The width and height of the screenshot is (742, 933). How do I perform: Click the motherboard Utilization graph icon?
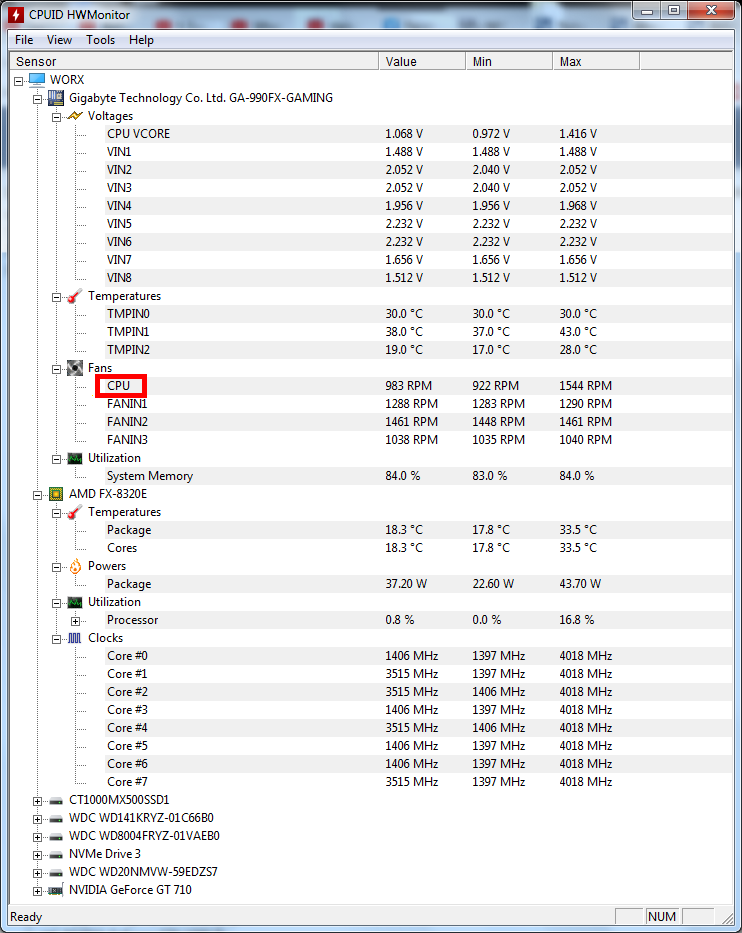click(75, 458)
